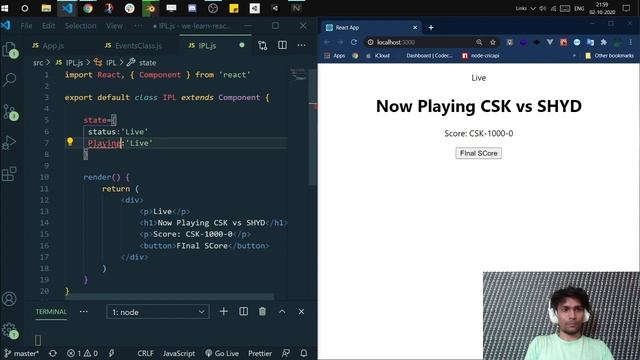Close the terminal panel
The image size is (640, 360).
click(301, 312)
